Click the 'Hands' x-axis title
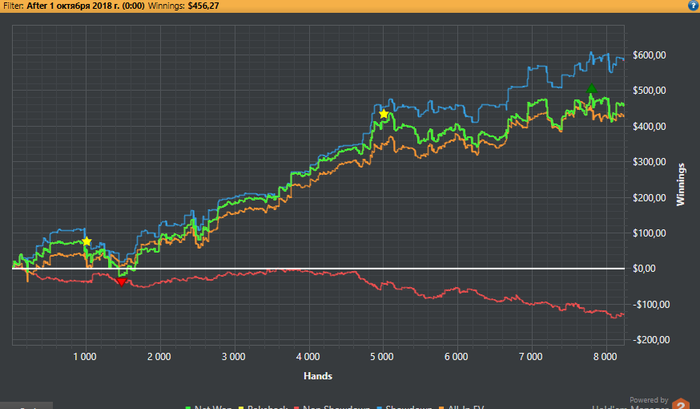Screen dimensions: 700x409 tap(317, 376)
